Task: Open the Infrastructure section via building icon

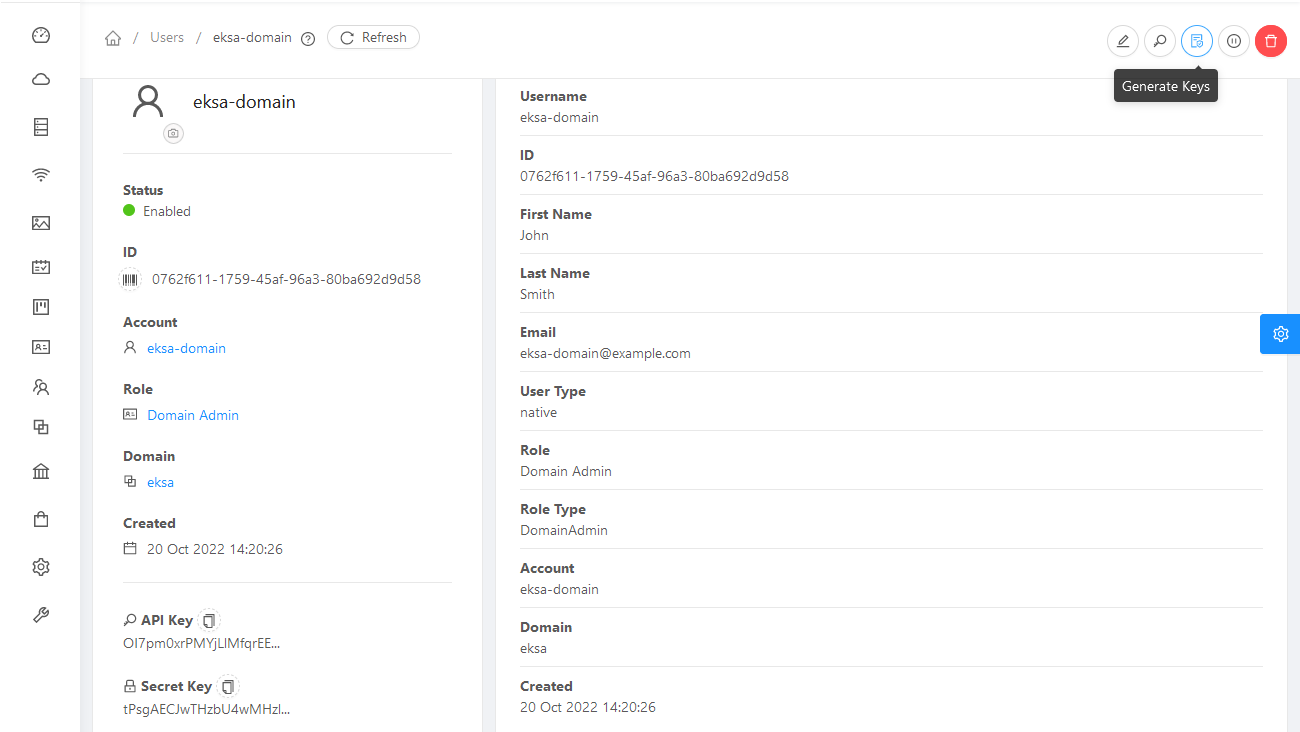Action: (40, 470)
